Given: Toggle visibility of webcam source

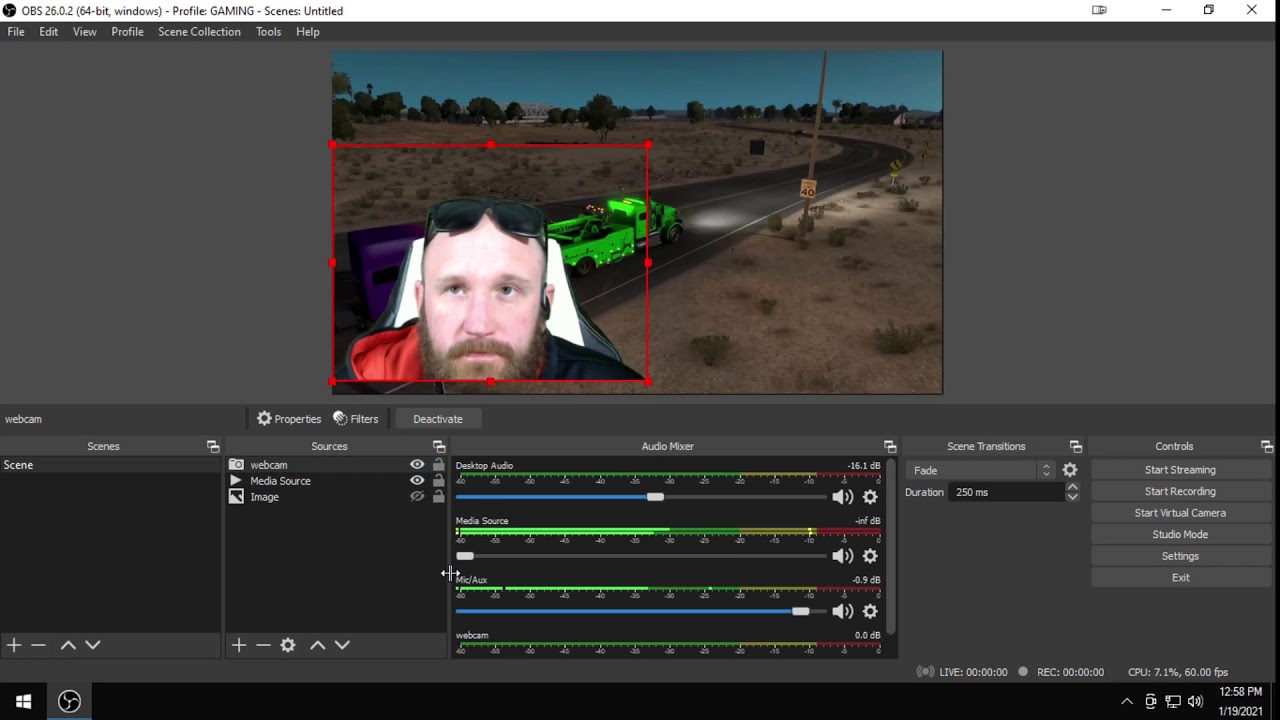Looking at the screenshot, I should 417,465.
